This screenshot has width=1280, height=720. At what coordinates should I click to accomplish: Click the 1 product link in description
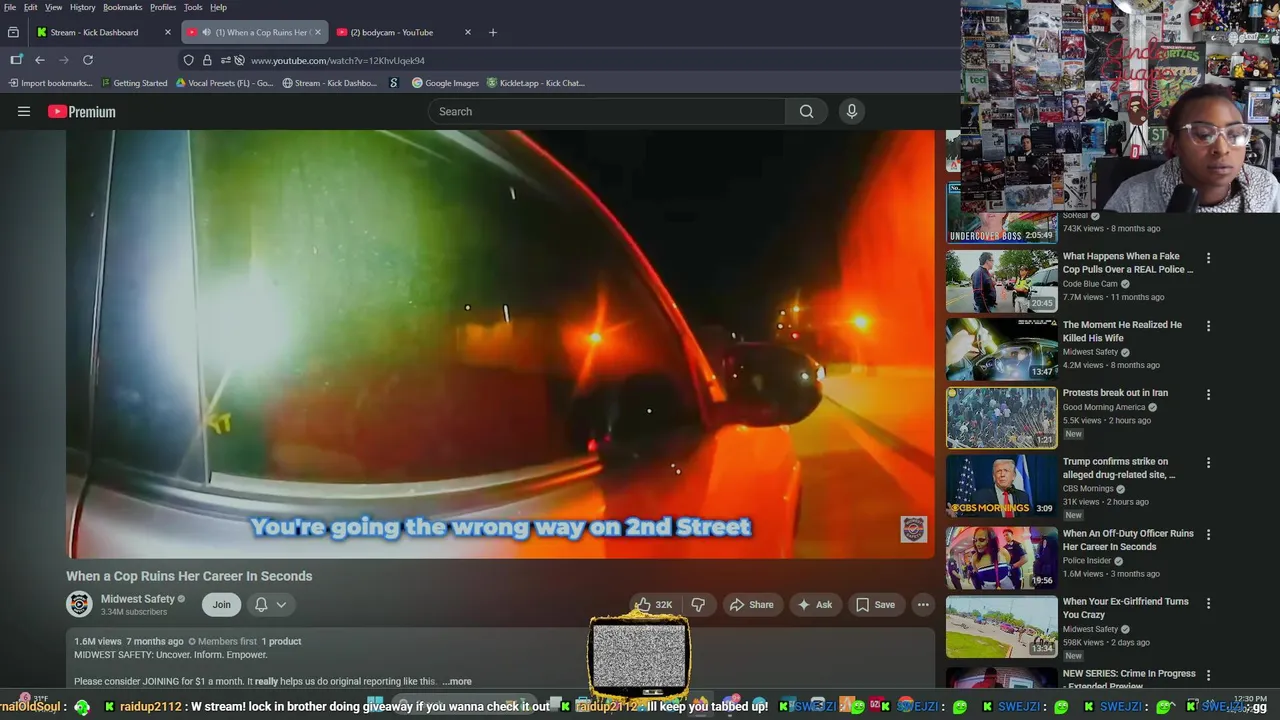tap(281, 641)
